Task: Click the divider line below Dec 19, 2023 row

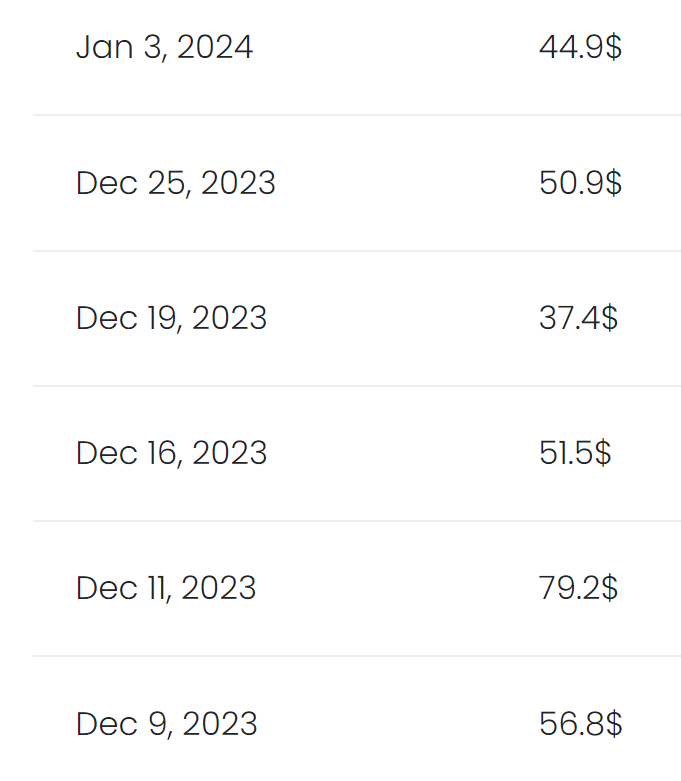Action: [x=357, y=386]
